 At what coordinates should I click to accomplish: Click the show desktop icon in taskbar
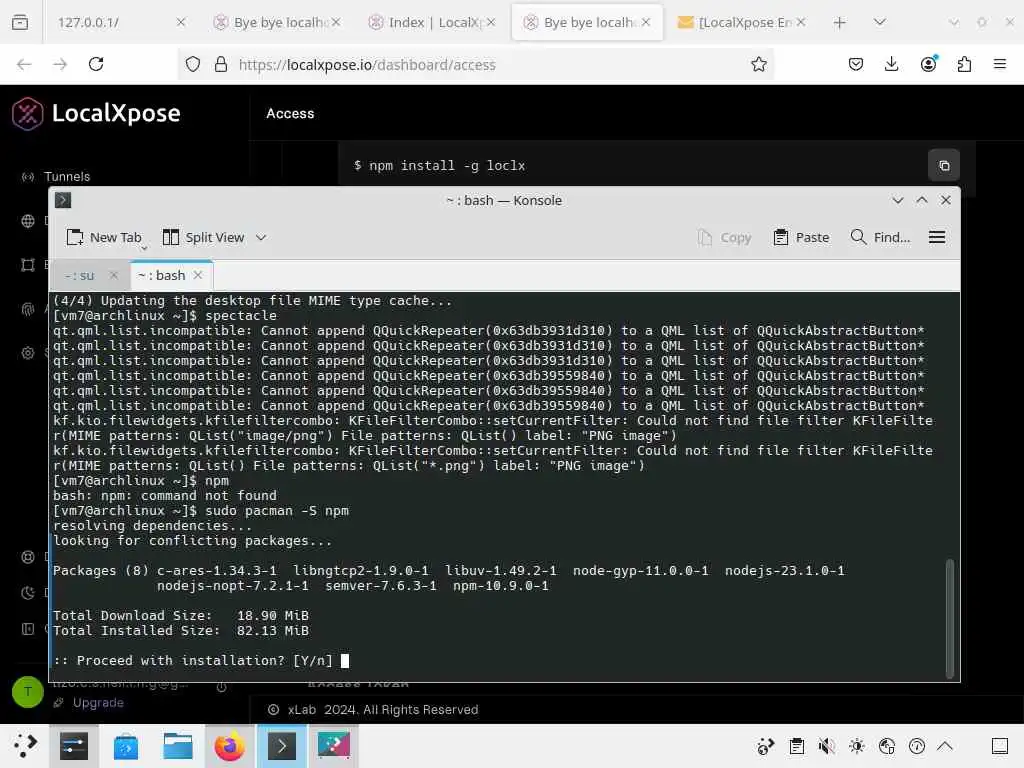1000,746
